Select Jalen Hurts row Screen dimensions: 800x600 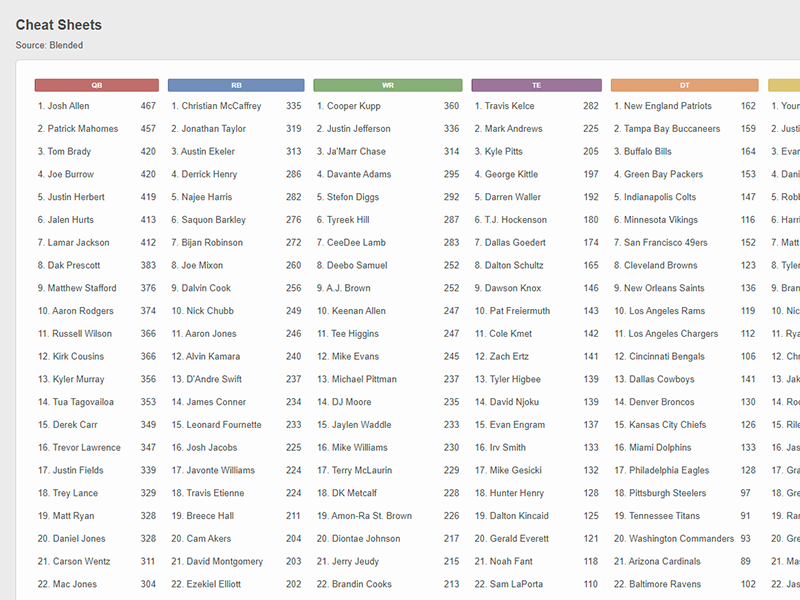tap(96, 220)
